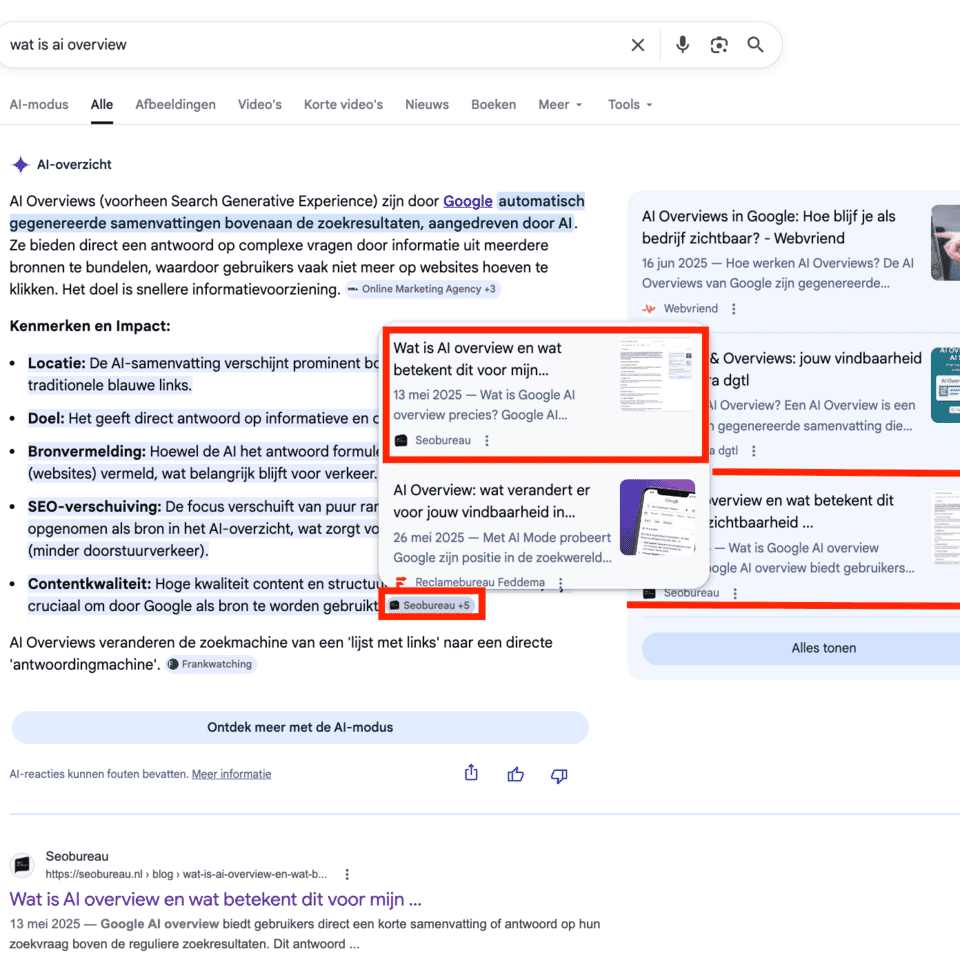Open the three-dot options next to ra dgtl
Image resolution: width=960 pixels, height=960 pixels.
(753, 449)
